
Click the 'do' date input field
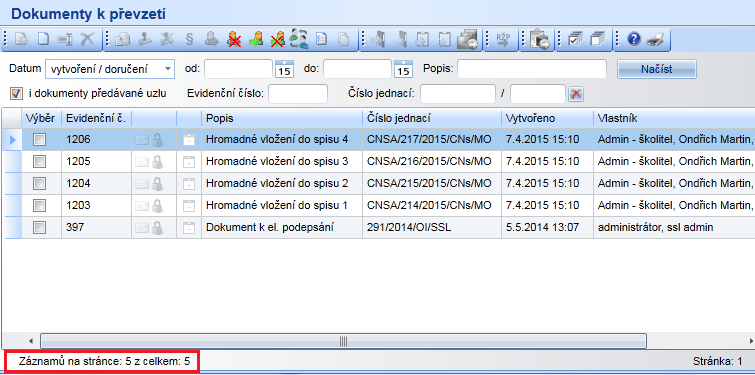pyautogui.click(x=357, y=69)
